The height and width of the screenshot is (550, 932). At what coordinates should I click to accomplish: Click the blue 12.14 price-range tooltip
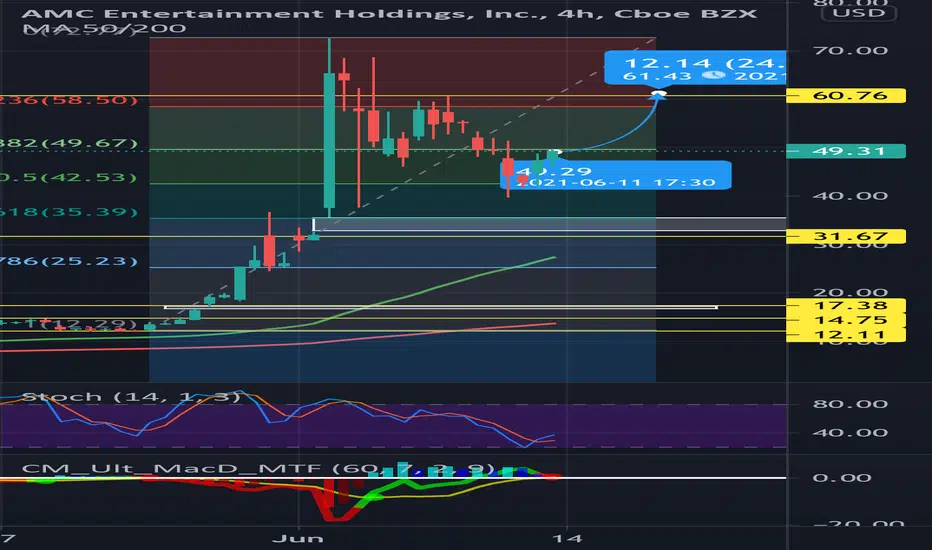pyautogui.click(x=695, y=68)
